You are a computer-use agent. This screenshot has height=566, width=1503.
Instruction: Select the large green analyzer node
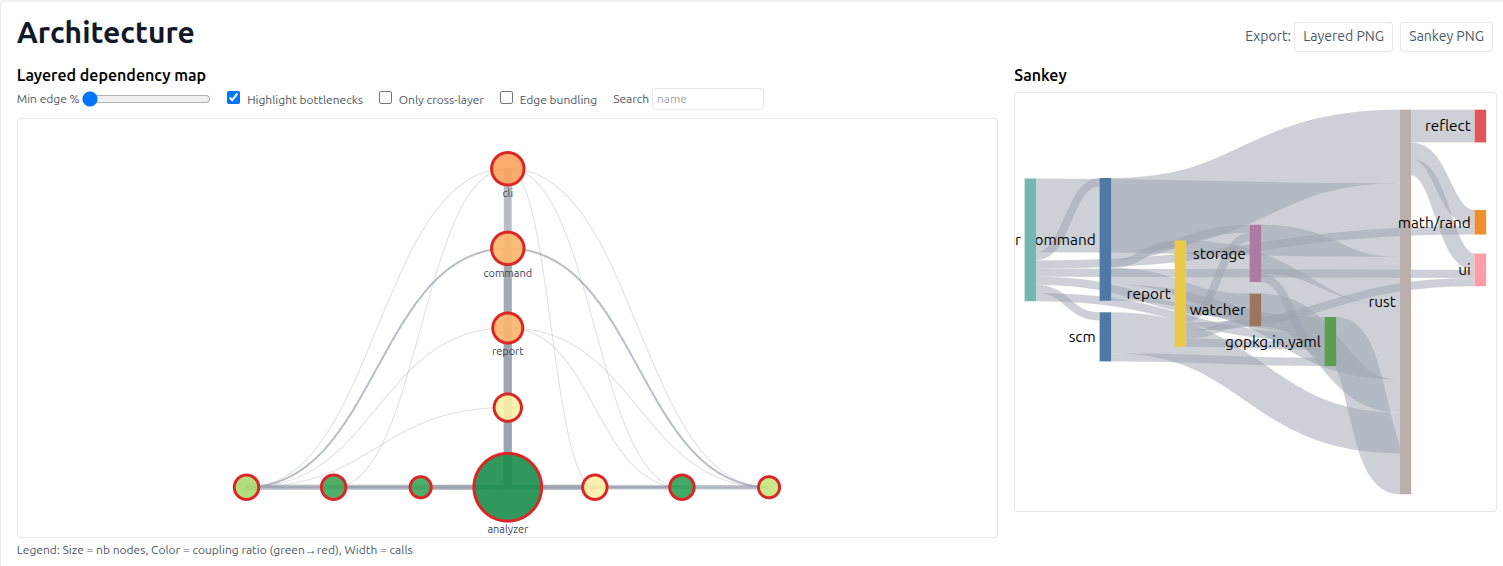[x=507, y=487]
